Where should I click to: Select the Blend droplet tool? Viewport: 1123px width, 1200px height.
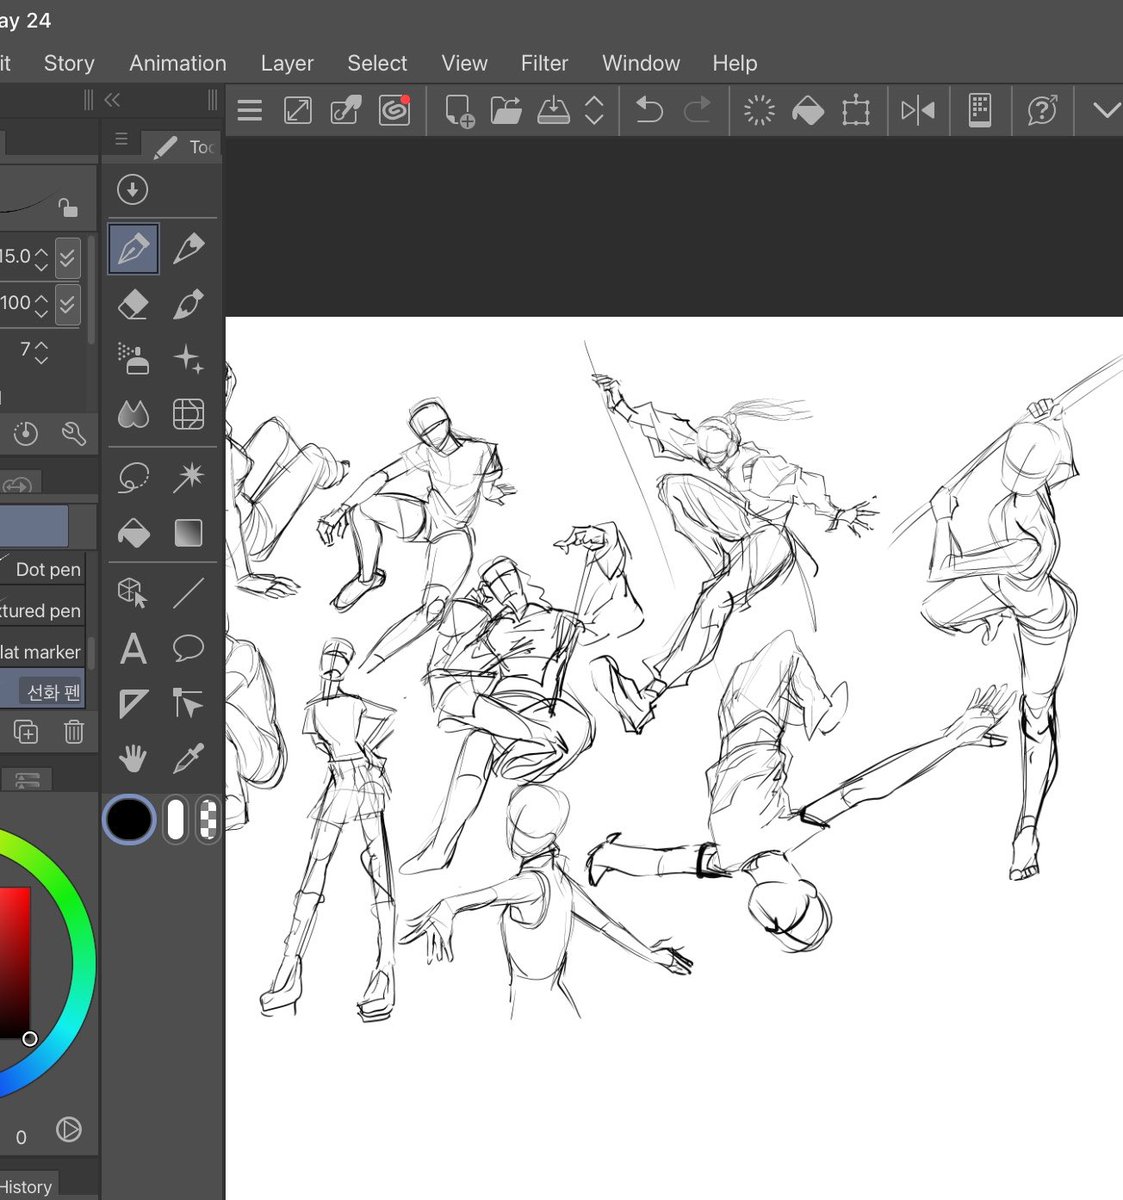[133, 414]
